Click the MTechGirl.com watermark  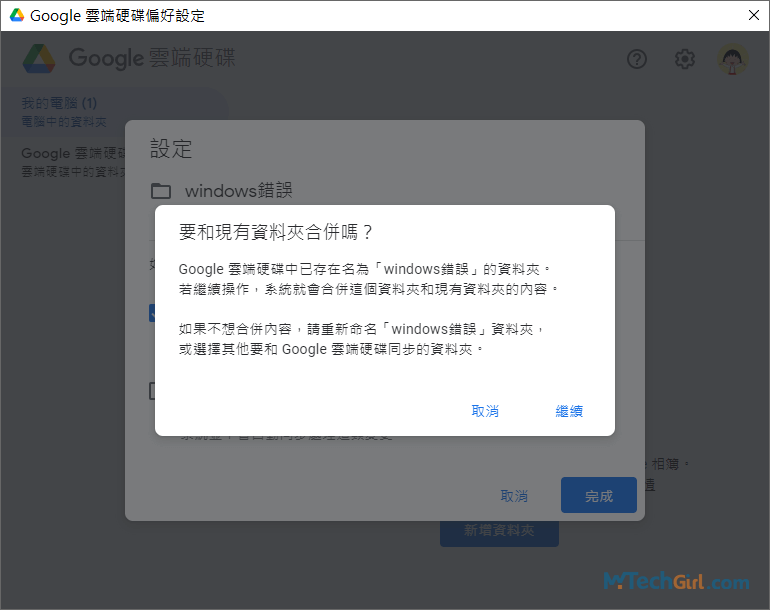(676, 581)
